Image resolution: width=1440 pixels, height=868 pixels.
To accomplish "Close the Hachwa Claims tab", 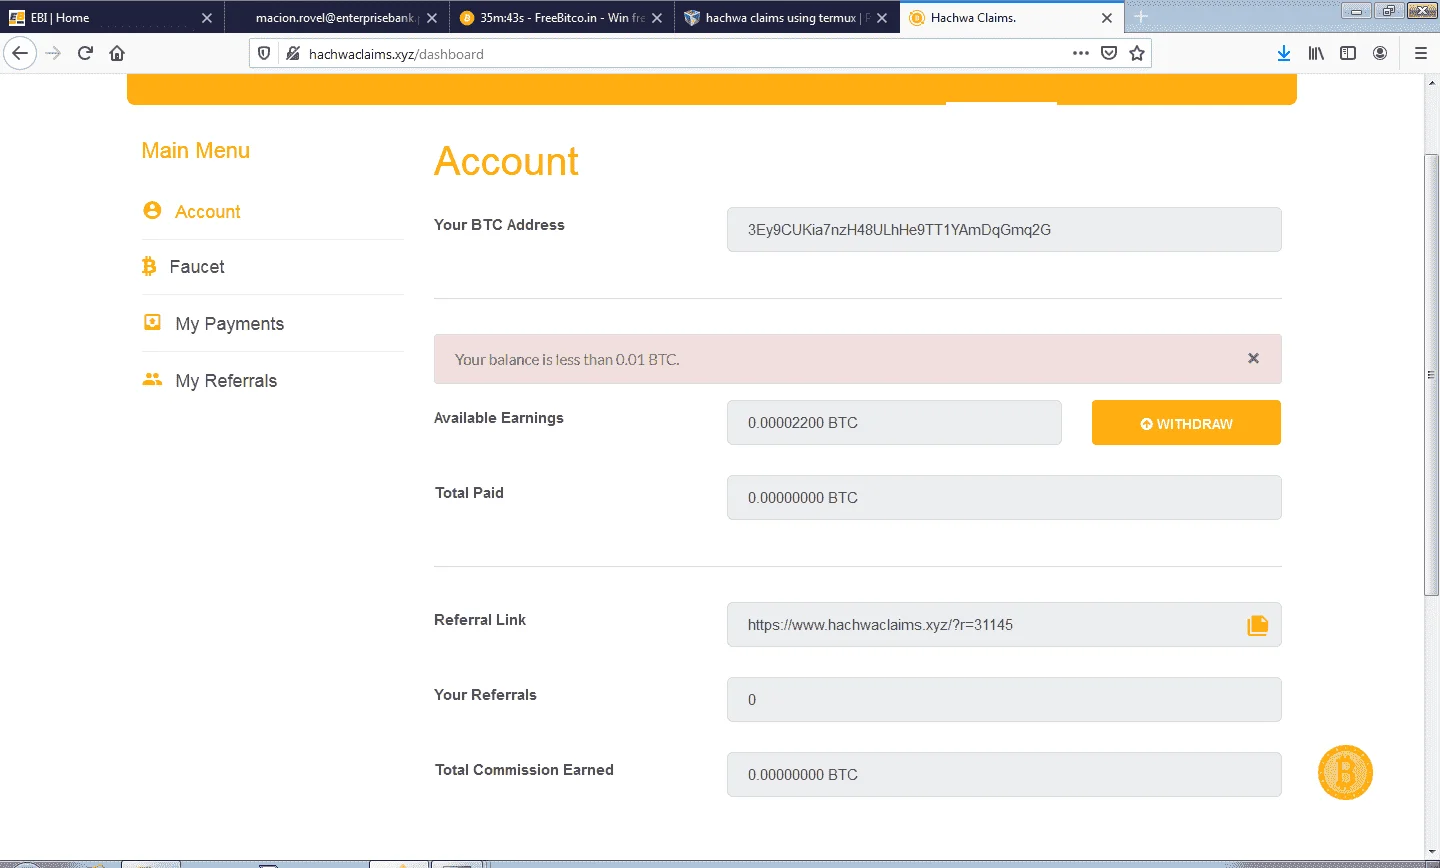I will click(x=1107, y=17).
